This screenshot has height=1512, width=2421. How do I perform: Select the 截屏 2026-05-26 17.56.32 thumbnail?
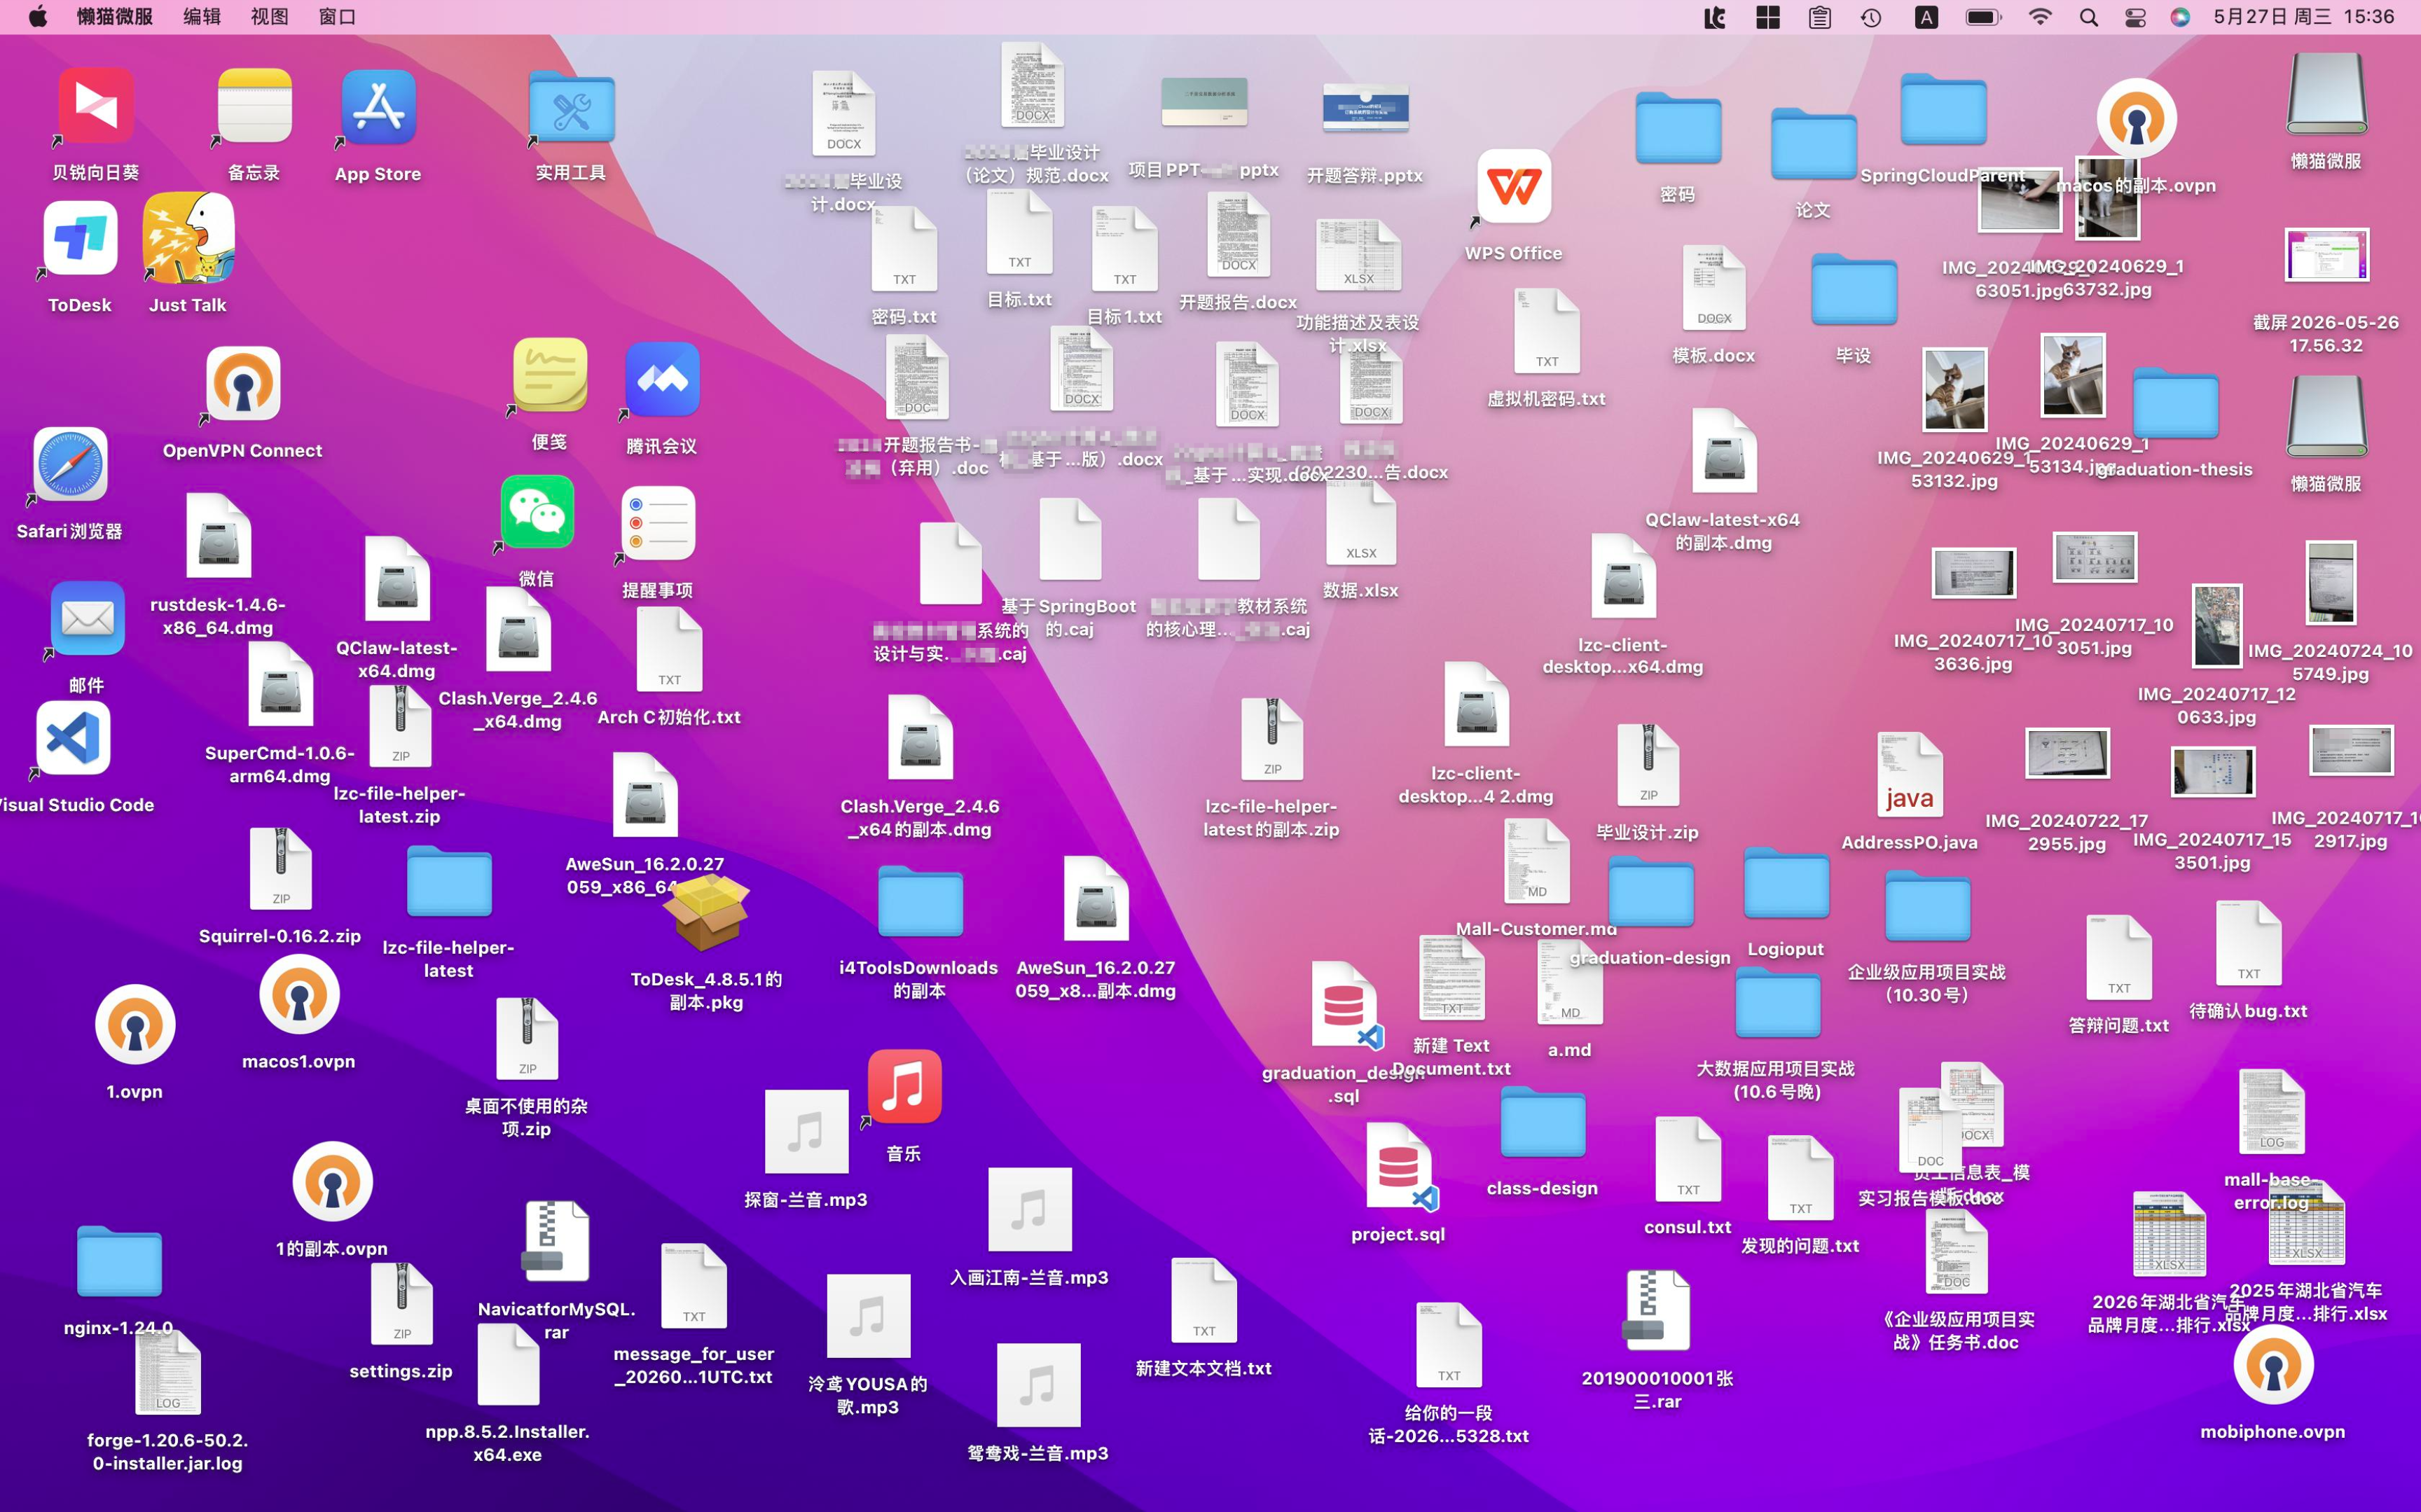coord(2327,256)
